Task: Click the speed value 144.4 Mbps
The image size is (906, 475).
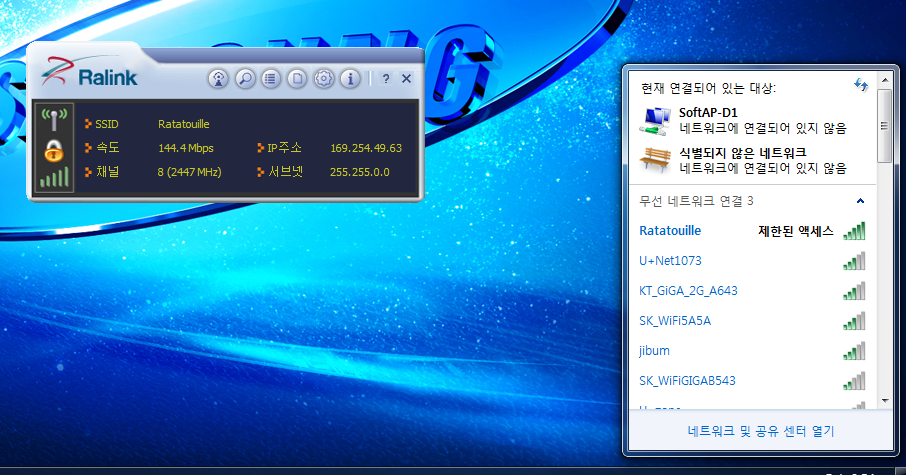Action: click(186, 148)
